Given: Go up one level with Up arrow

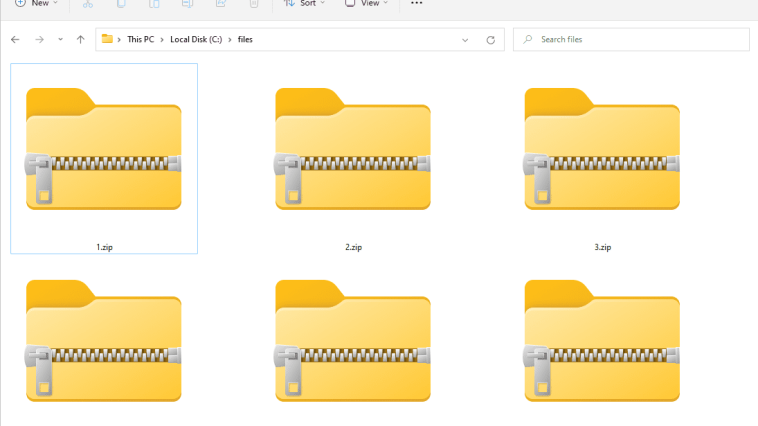Looking at the screenshot, I should (80, 40).
